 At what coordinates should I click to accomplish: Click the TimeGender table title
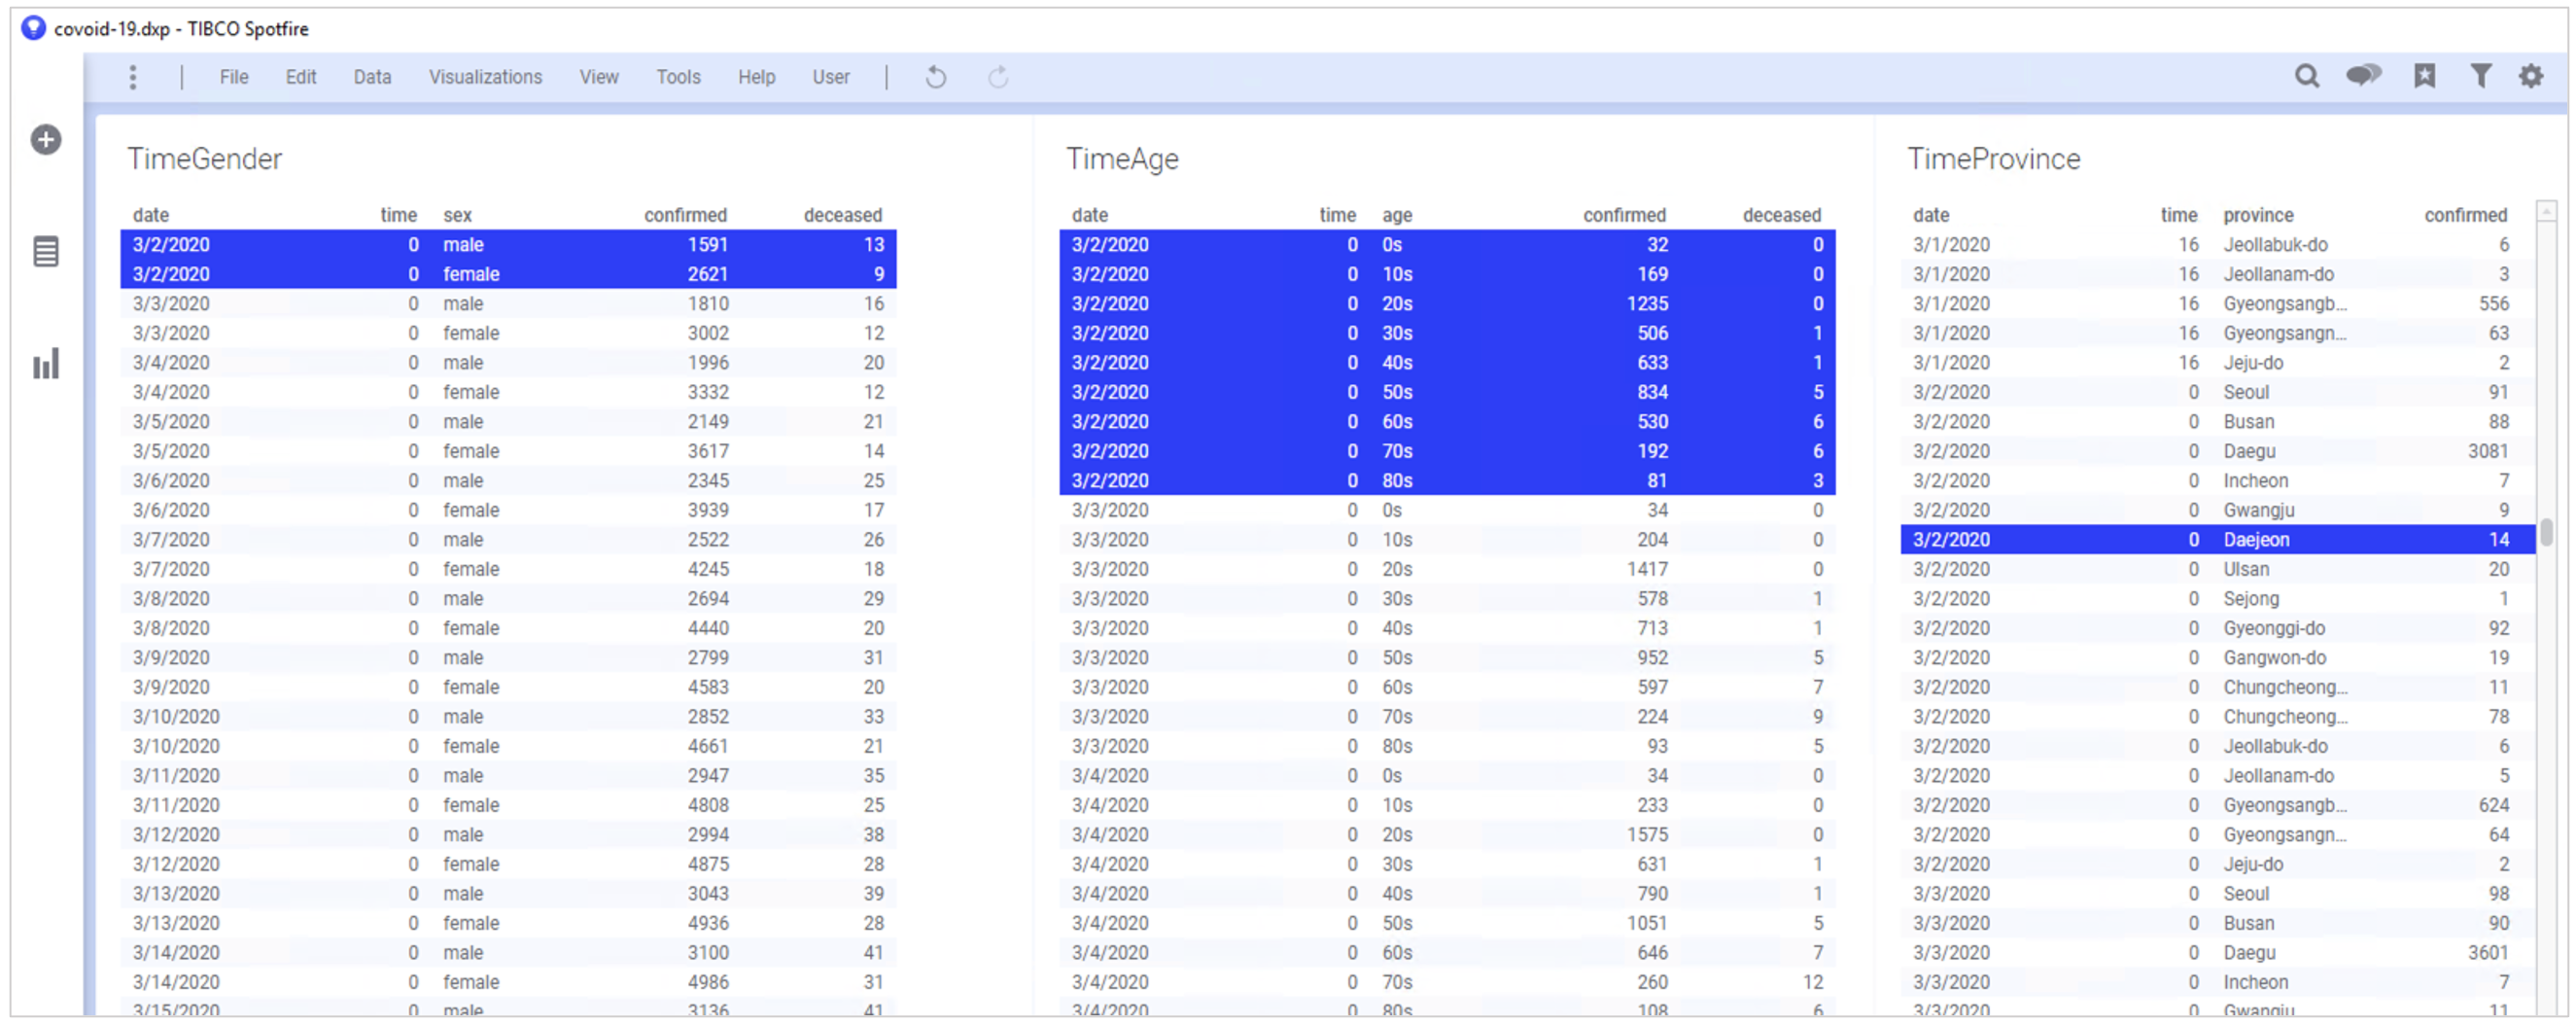pos(204,159)
